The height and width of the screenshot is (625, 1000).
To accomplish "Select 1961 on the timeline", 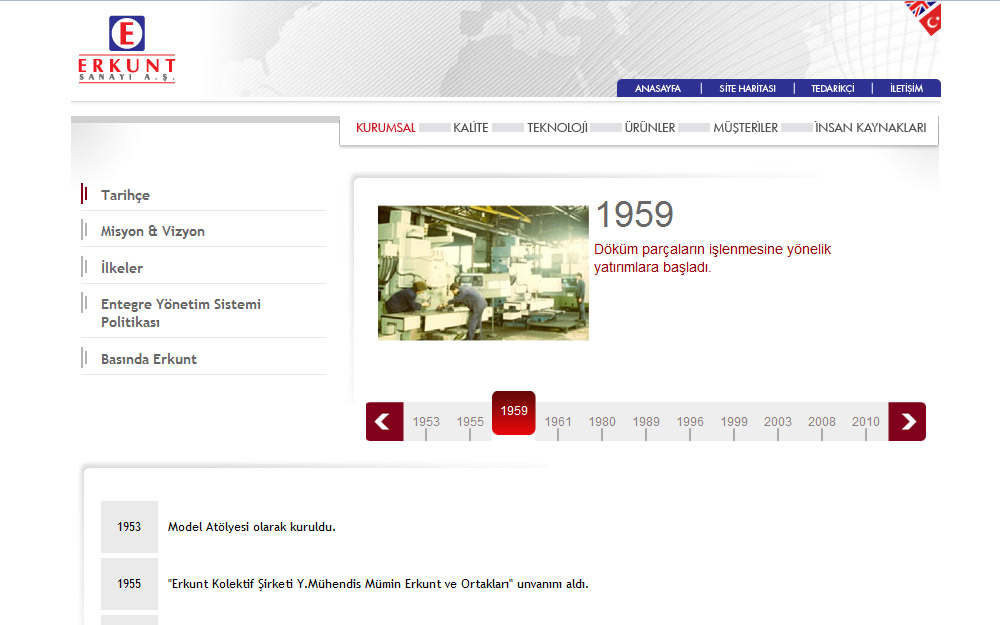I will (558, 422).
